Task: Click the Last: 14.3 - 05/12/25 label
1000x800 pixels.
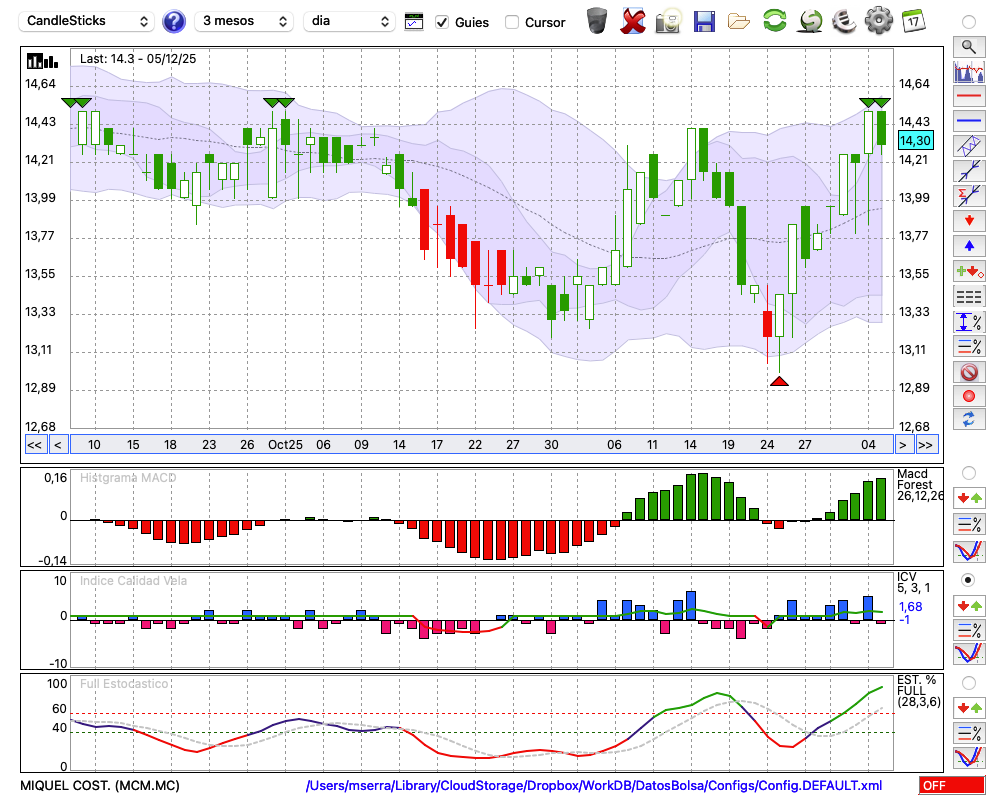Action: click(138, 59)
